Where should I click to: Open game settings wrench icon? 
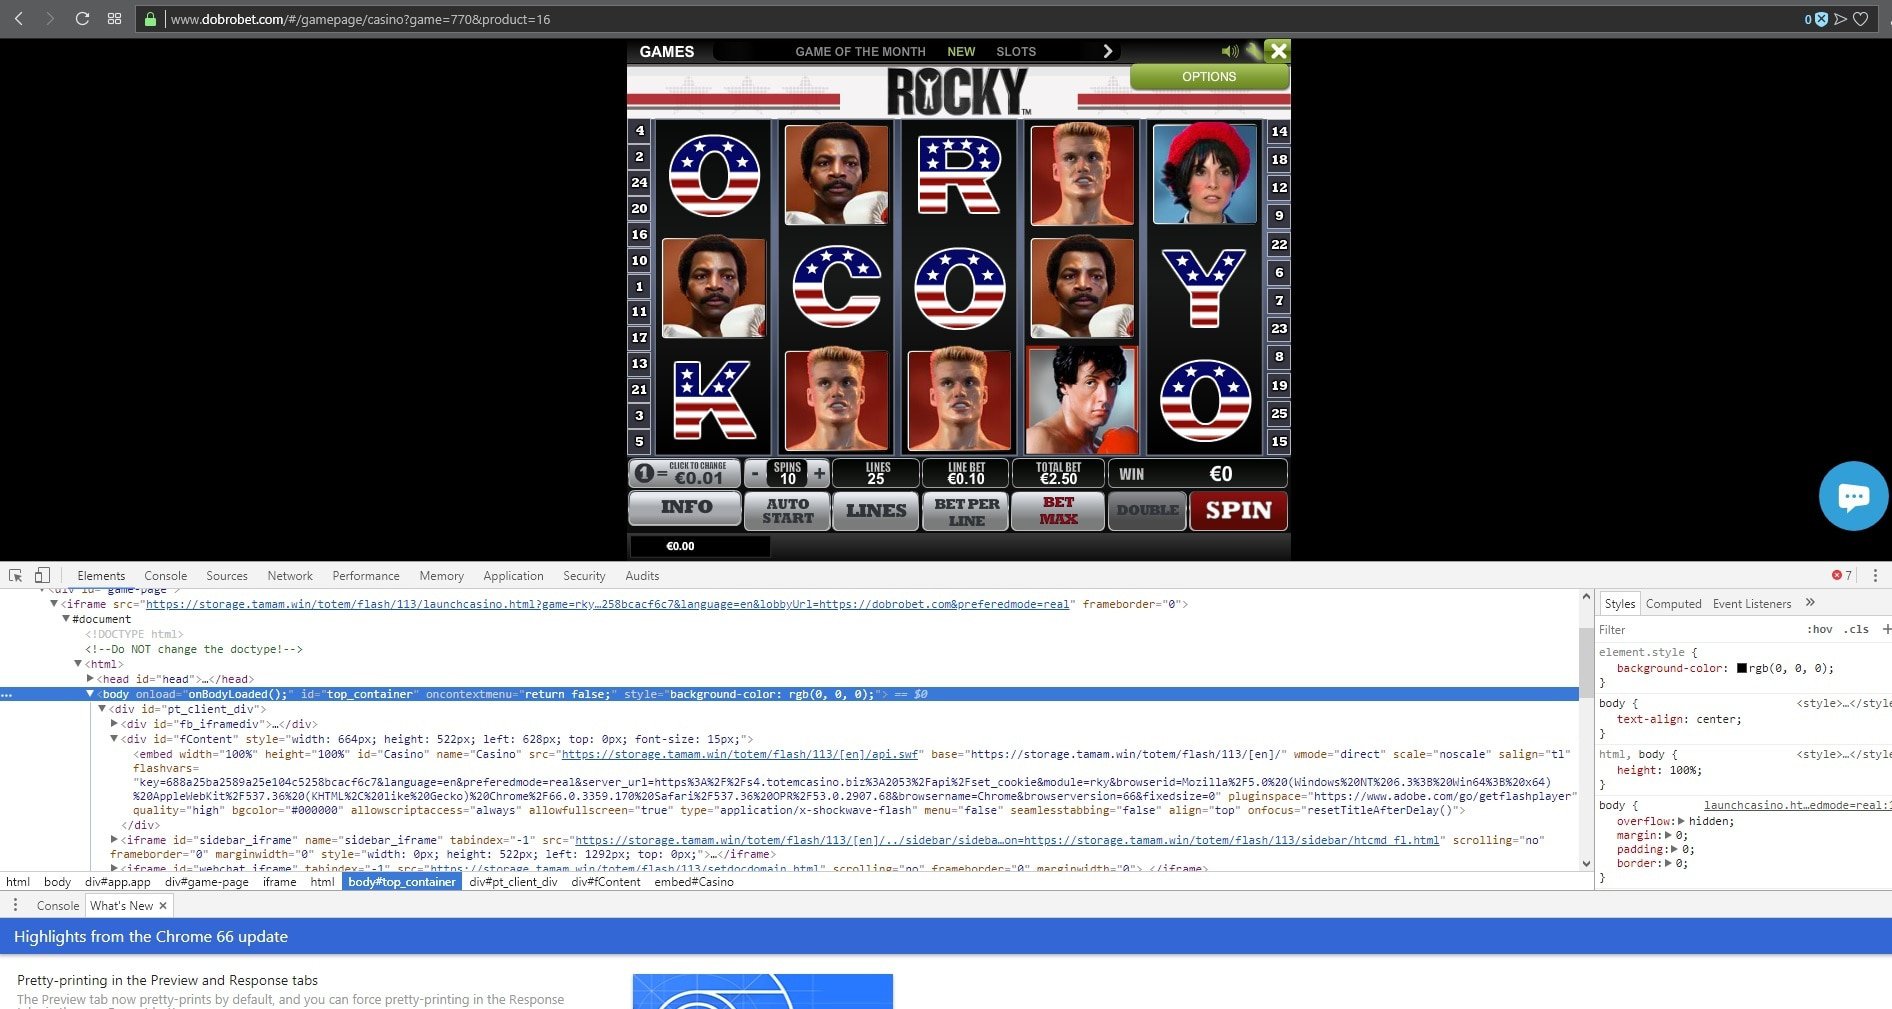(1252, 51)
